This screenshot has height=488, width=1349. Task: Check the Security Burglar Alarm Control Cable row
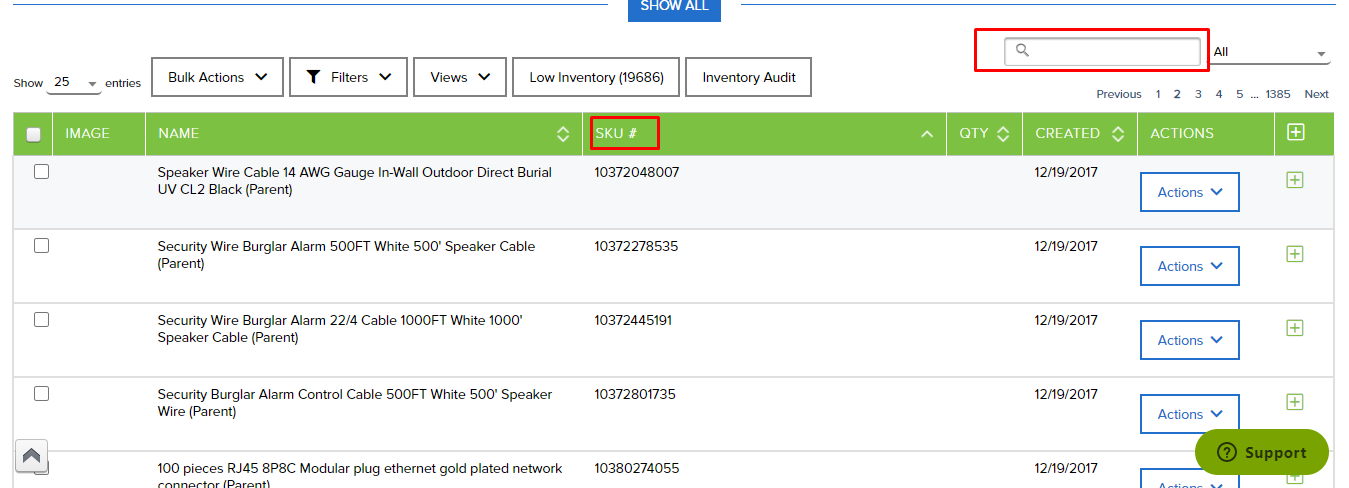click(x=41, y=394)
